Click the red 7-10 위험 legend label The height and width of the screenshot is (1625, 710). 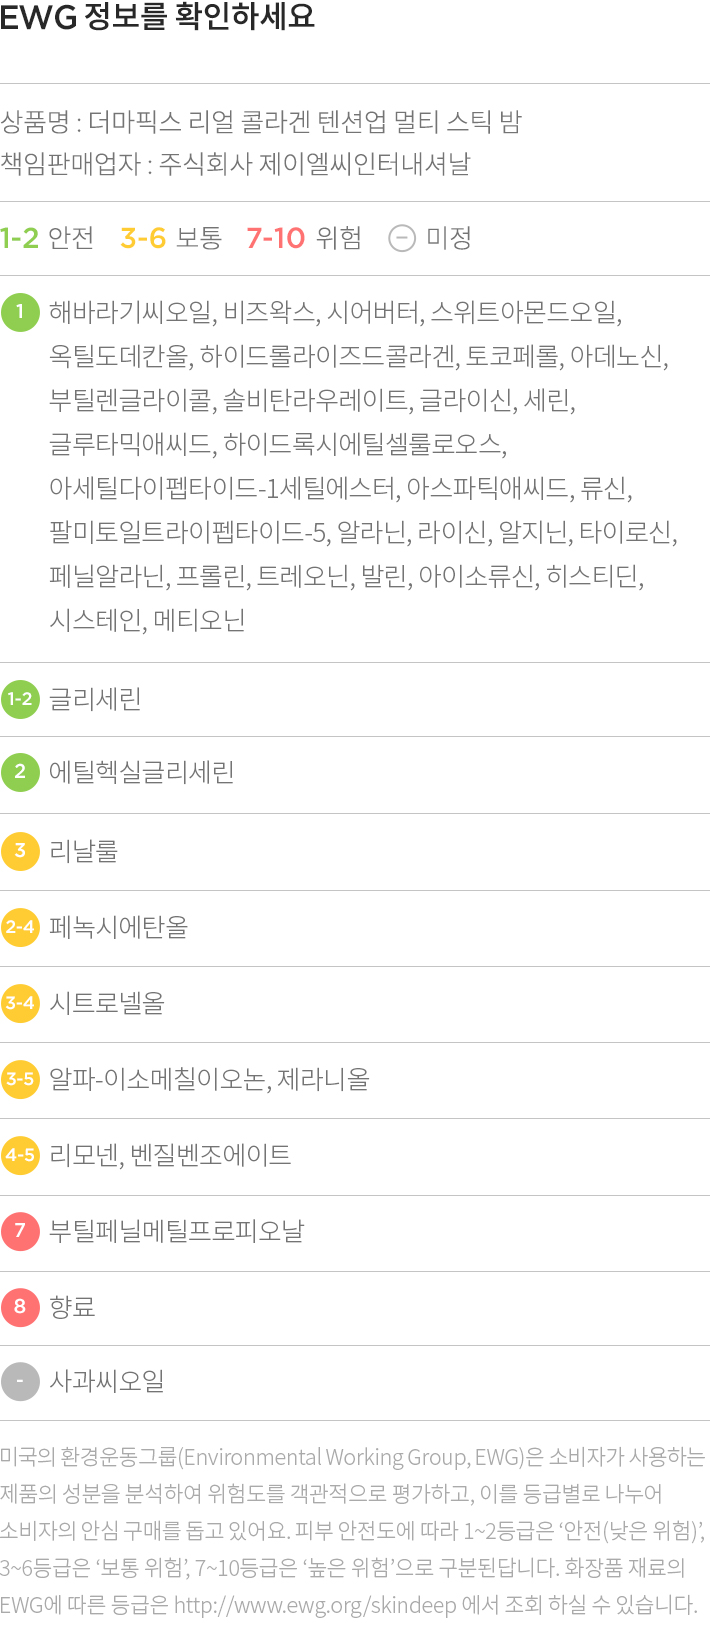(x=304, y=238)
